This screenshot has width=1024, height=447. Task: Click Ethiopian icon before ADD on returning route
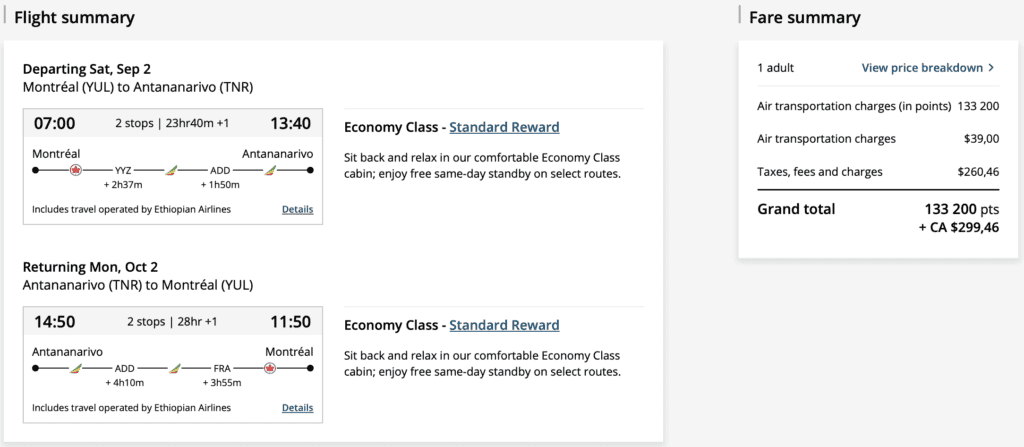coord(76,369)
